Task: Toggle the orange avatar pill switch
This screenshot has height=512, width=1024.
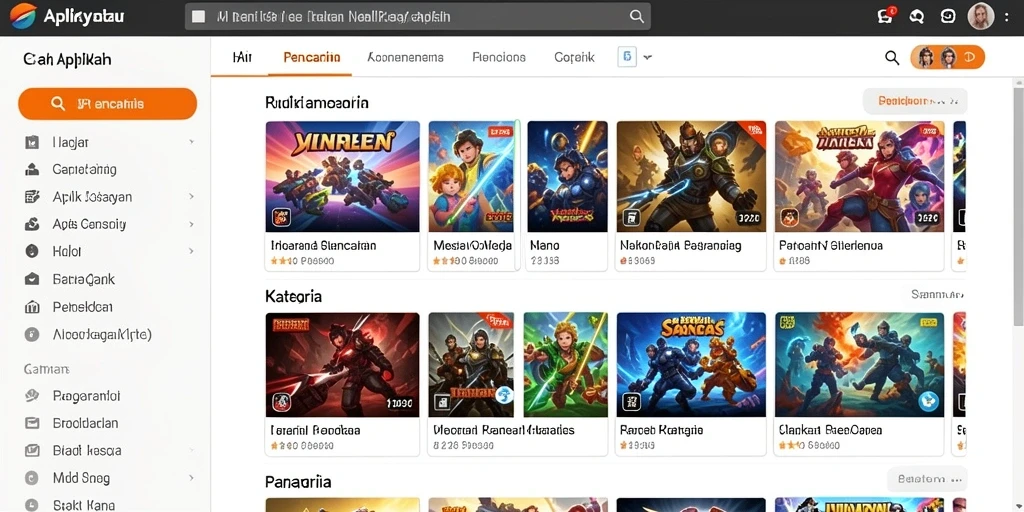Action: coord(947,57)
